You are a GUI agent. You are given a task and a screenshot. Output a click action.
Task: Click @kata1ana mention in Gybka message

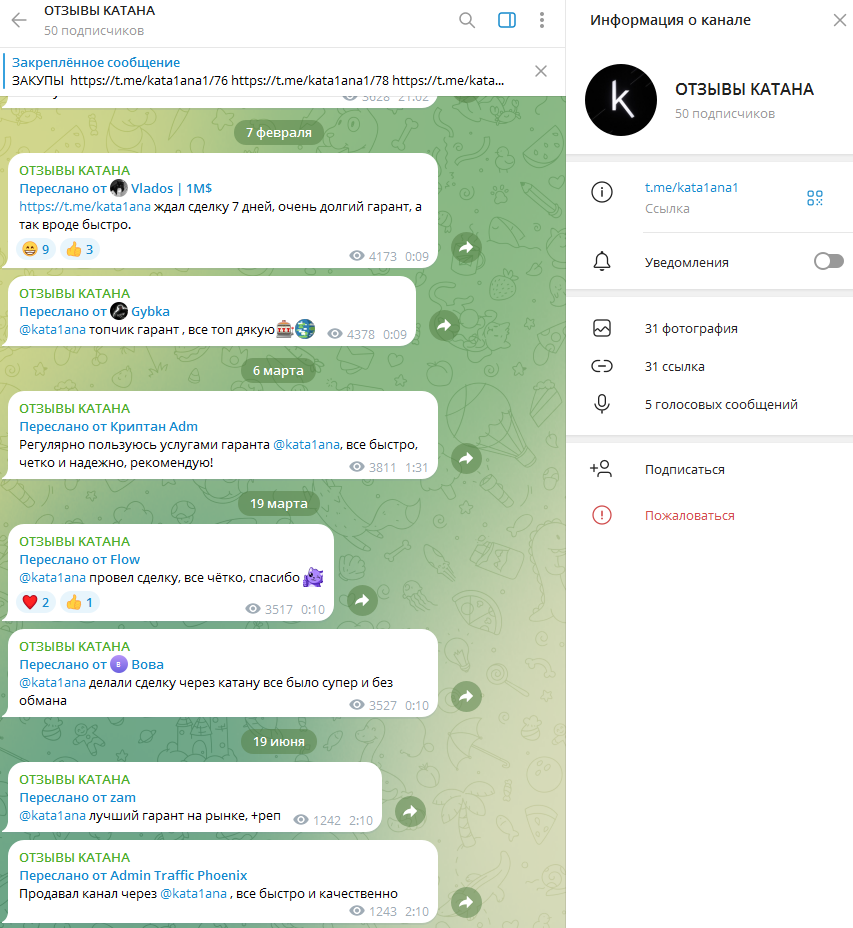tap(52, 330)
